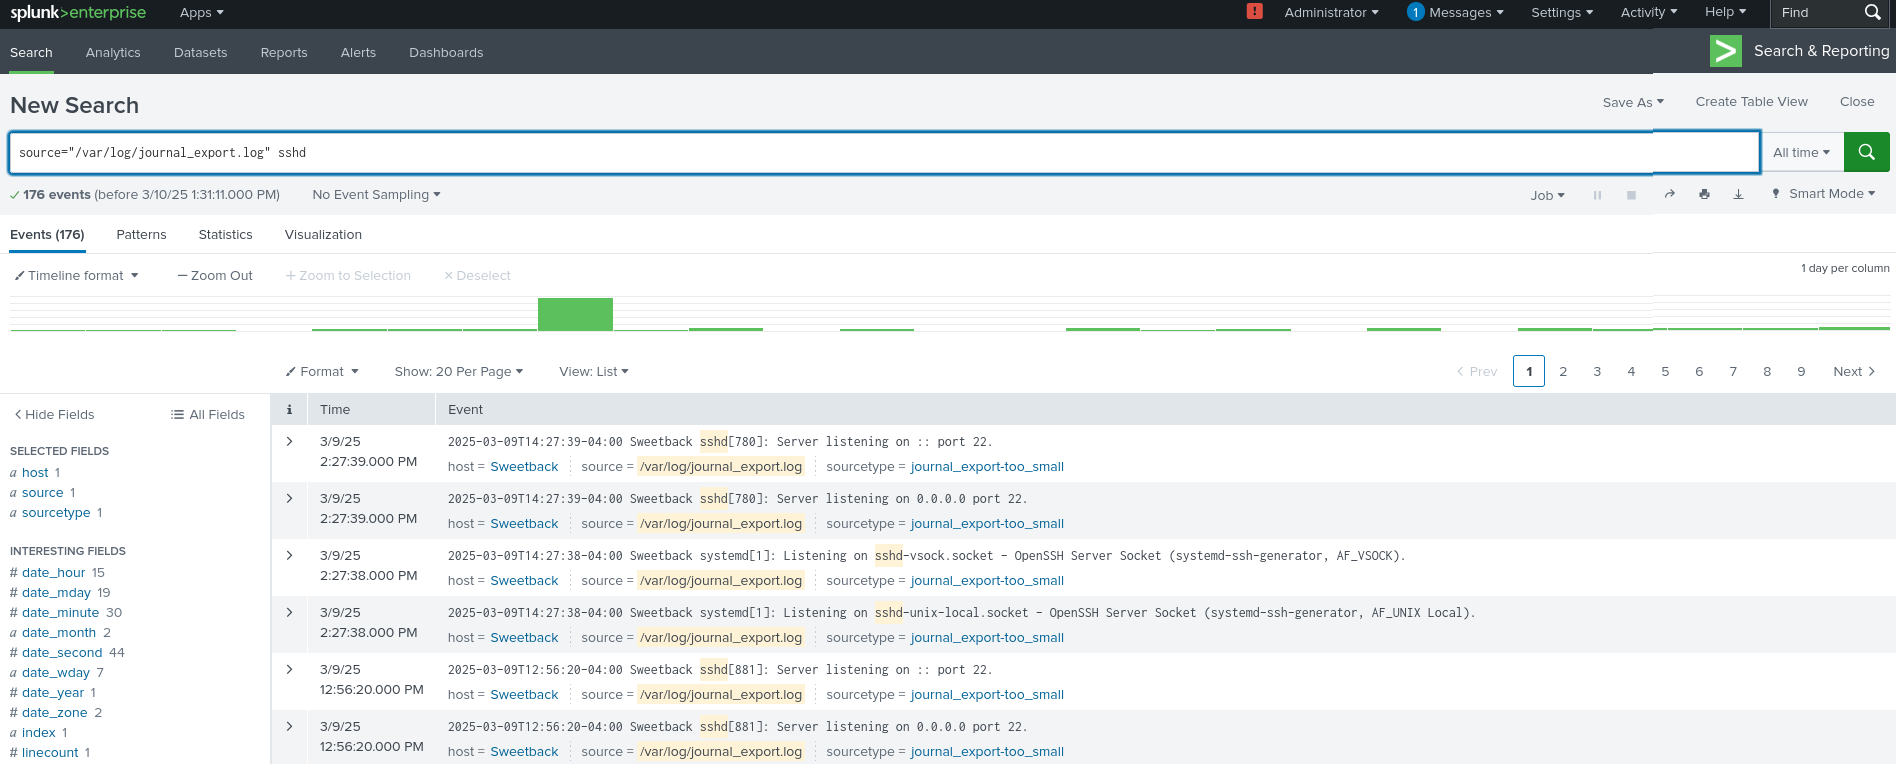Image resolution: width=1896 pixels, height=764 pixels.
Task: Export the search results
Action: click(1738, 194)
